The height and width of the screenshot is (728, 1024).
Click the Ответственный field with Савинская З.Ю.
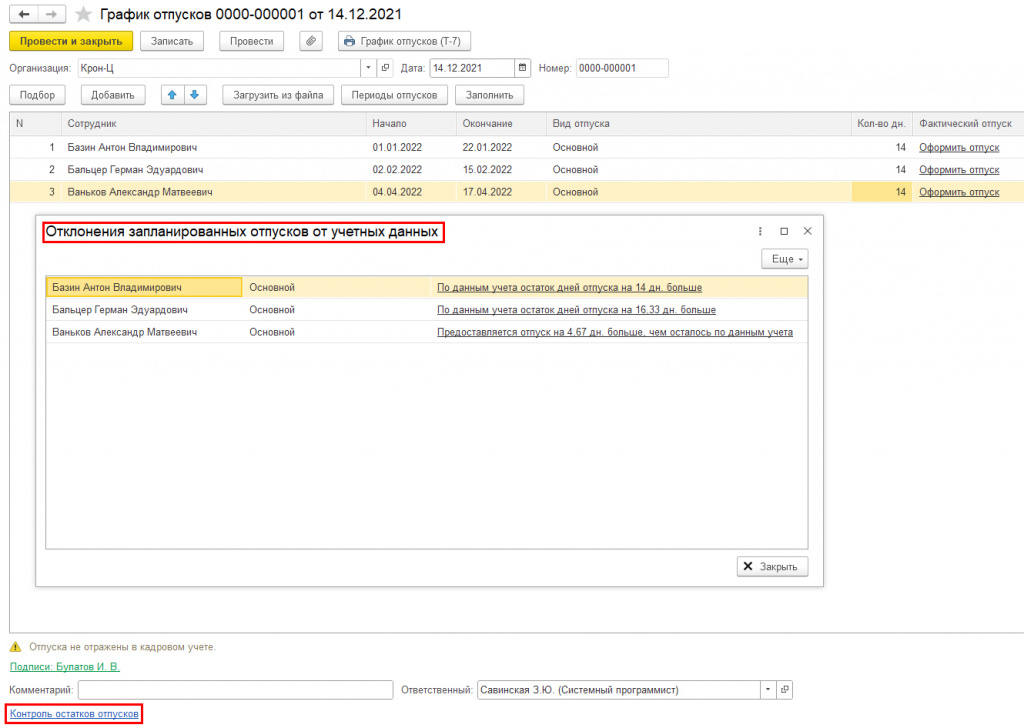point(618,689)
